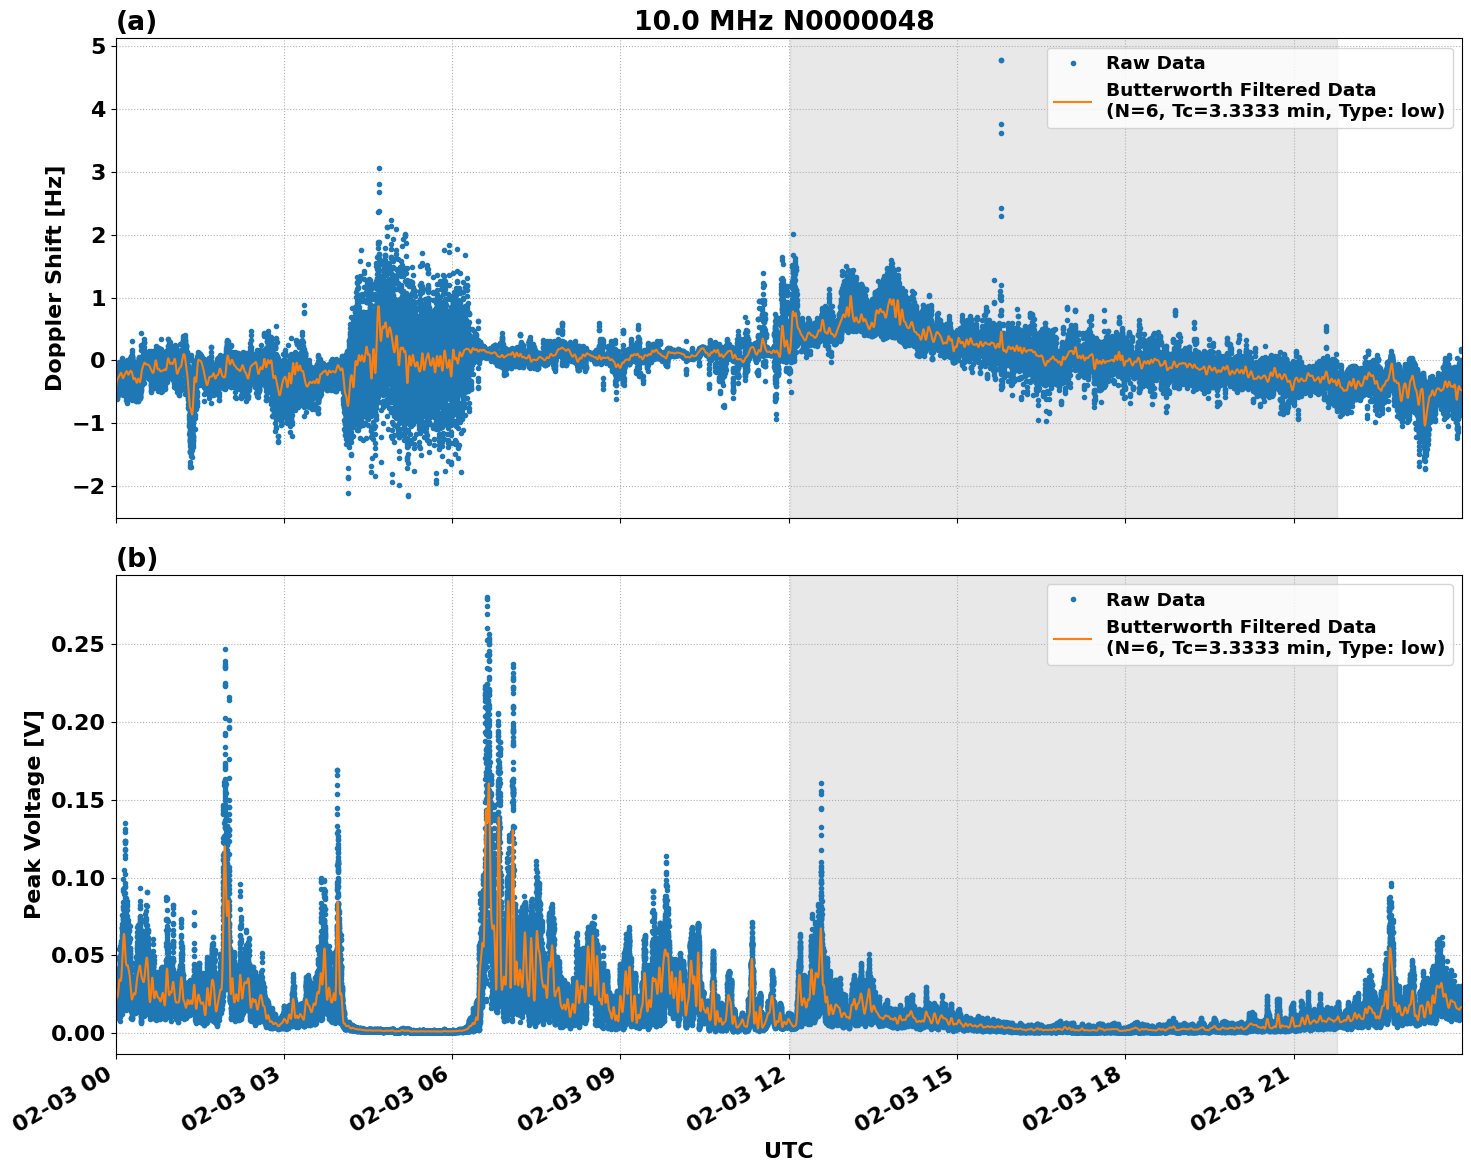Click "Raw Data" in the panel (b) legend
The image size is (1471, 1172).
[1155, 600]
